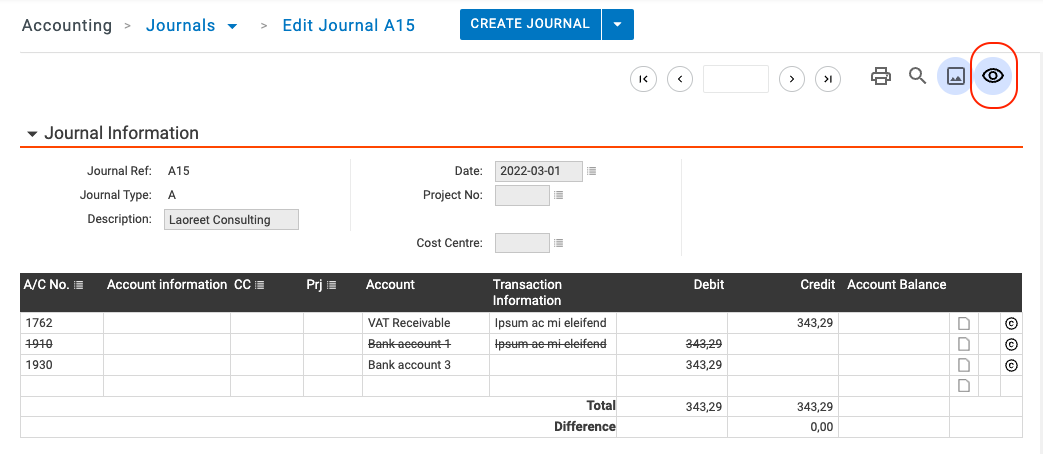Click the image attachment icon
The width and height of the screenshot is (1043, 464).
pyautogui.click(x=956, y=76)
